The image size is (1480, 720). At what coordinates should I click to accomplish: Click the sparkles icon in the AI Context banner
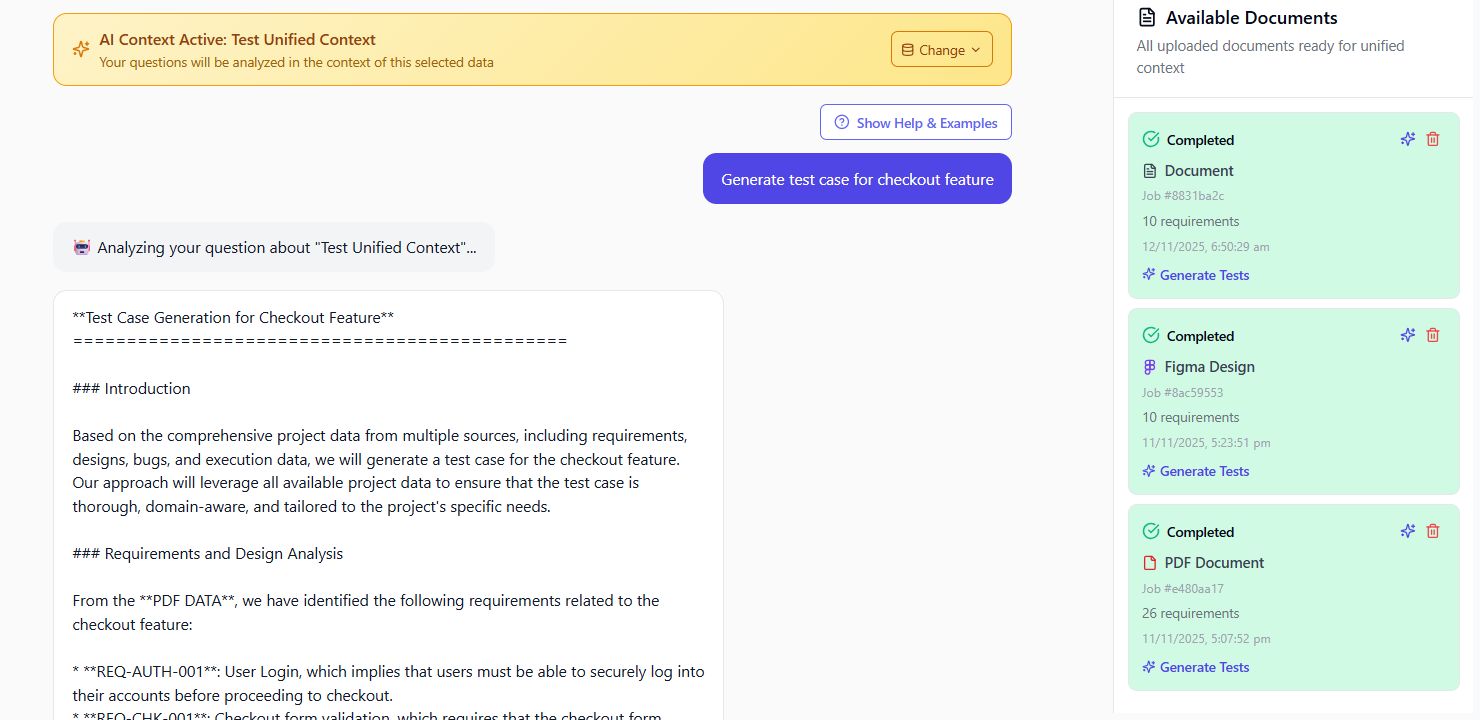(81, 48)
